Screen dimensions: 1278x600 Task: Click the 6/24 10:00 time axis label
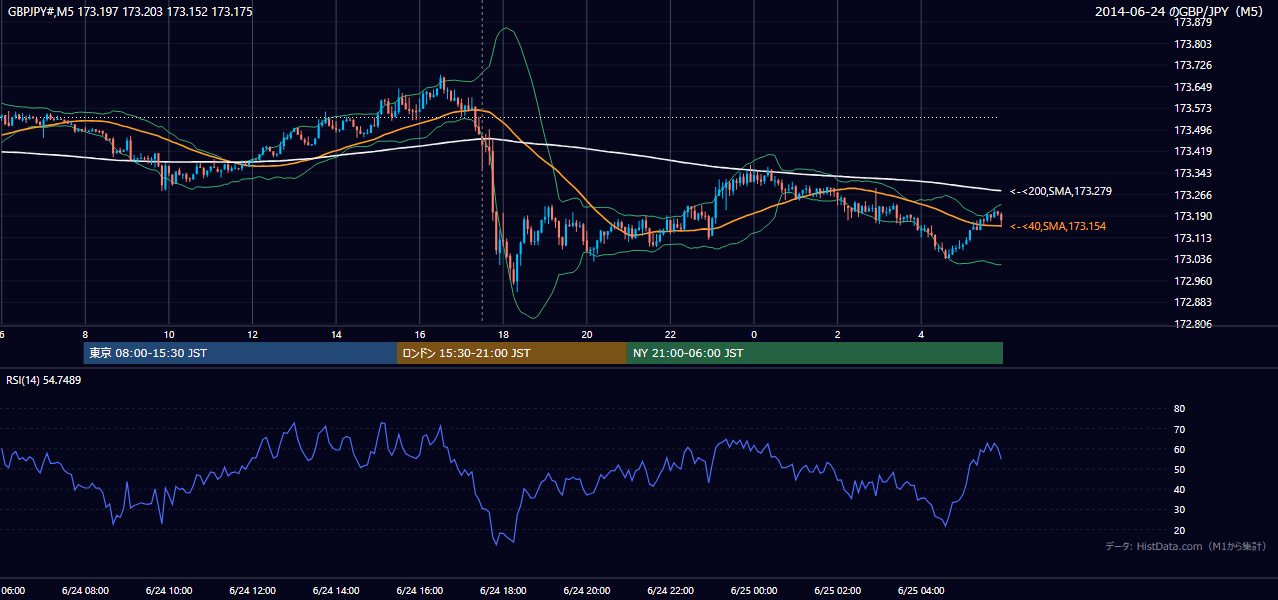[169, 591]
